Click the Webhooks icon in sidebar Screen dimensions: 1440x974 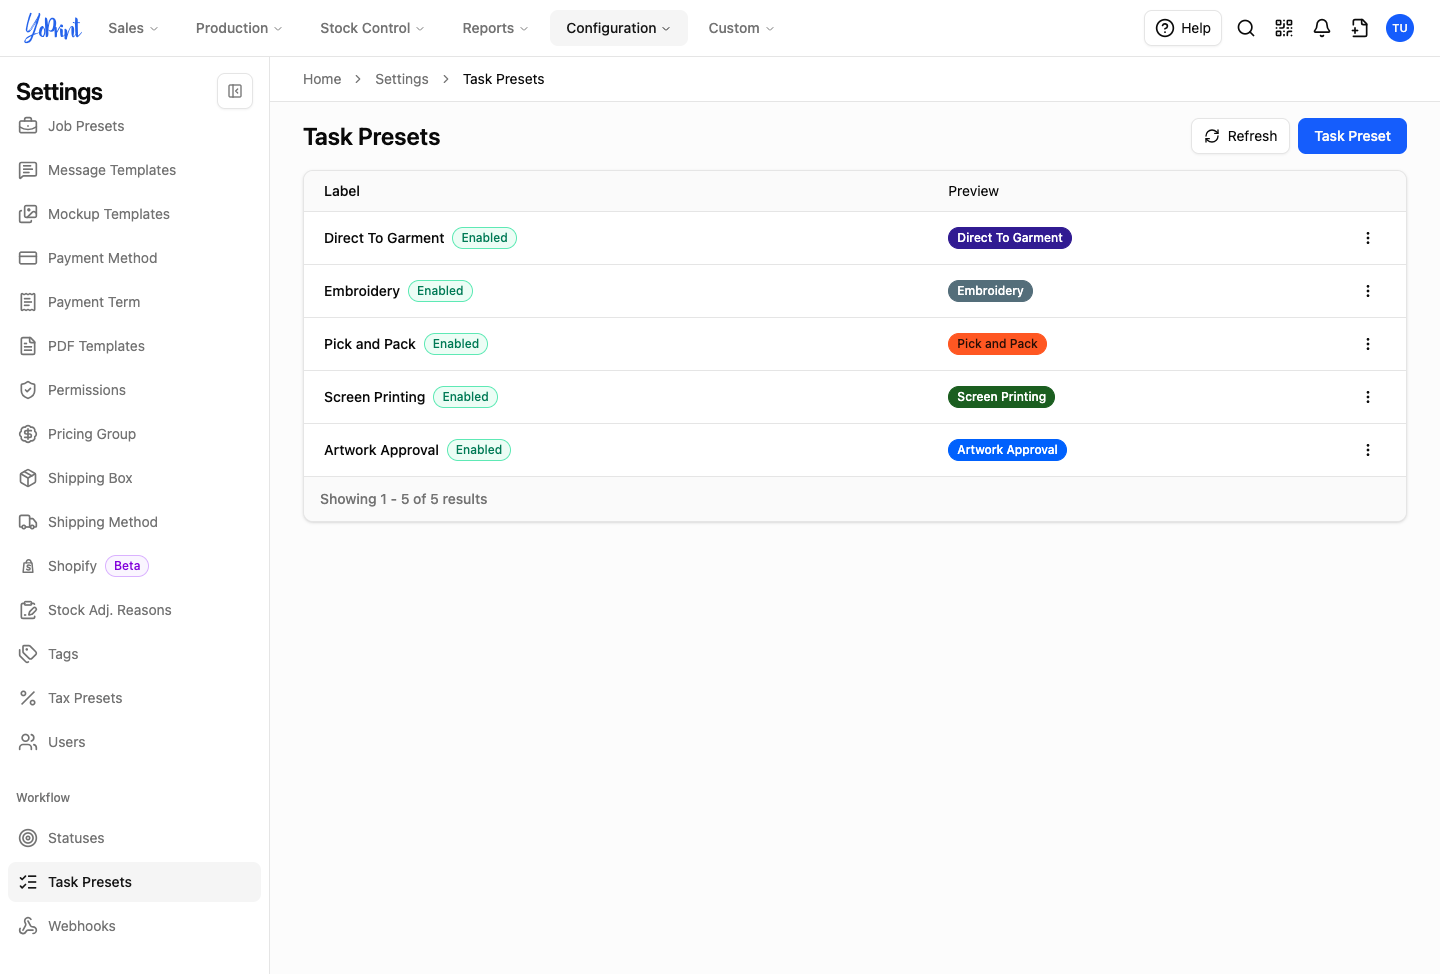pyautogui.click(x=28, y=926)
